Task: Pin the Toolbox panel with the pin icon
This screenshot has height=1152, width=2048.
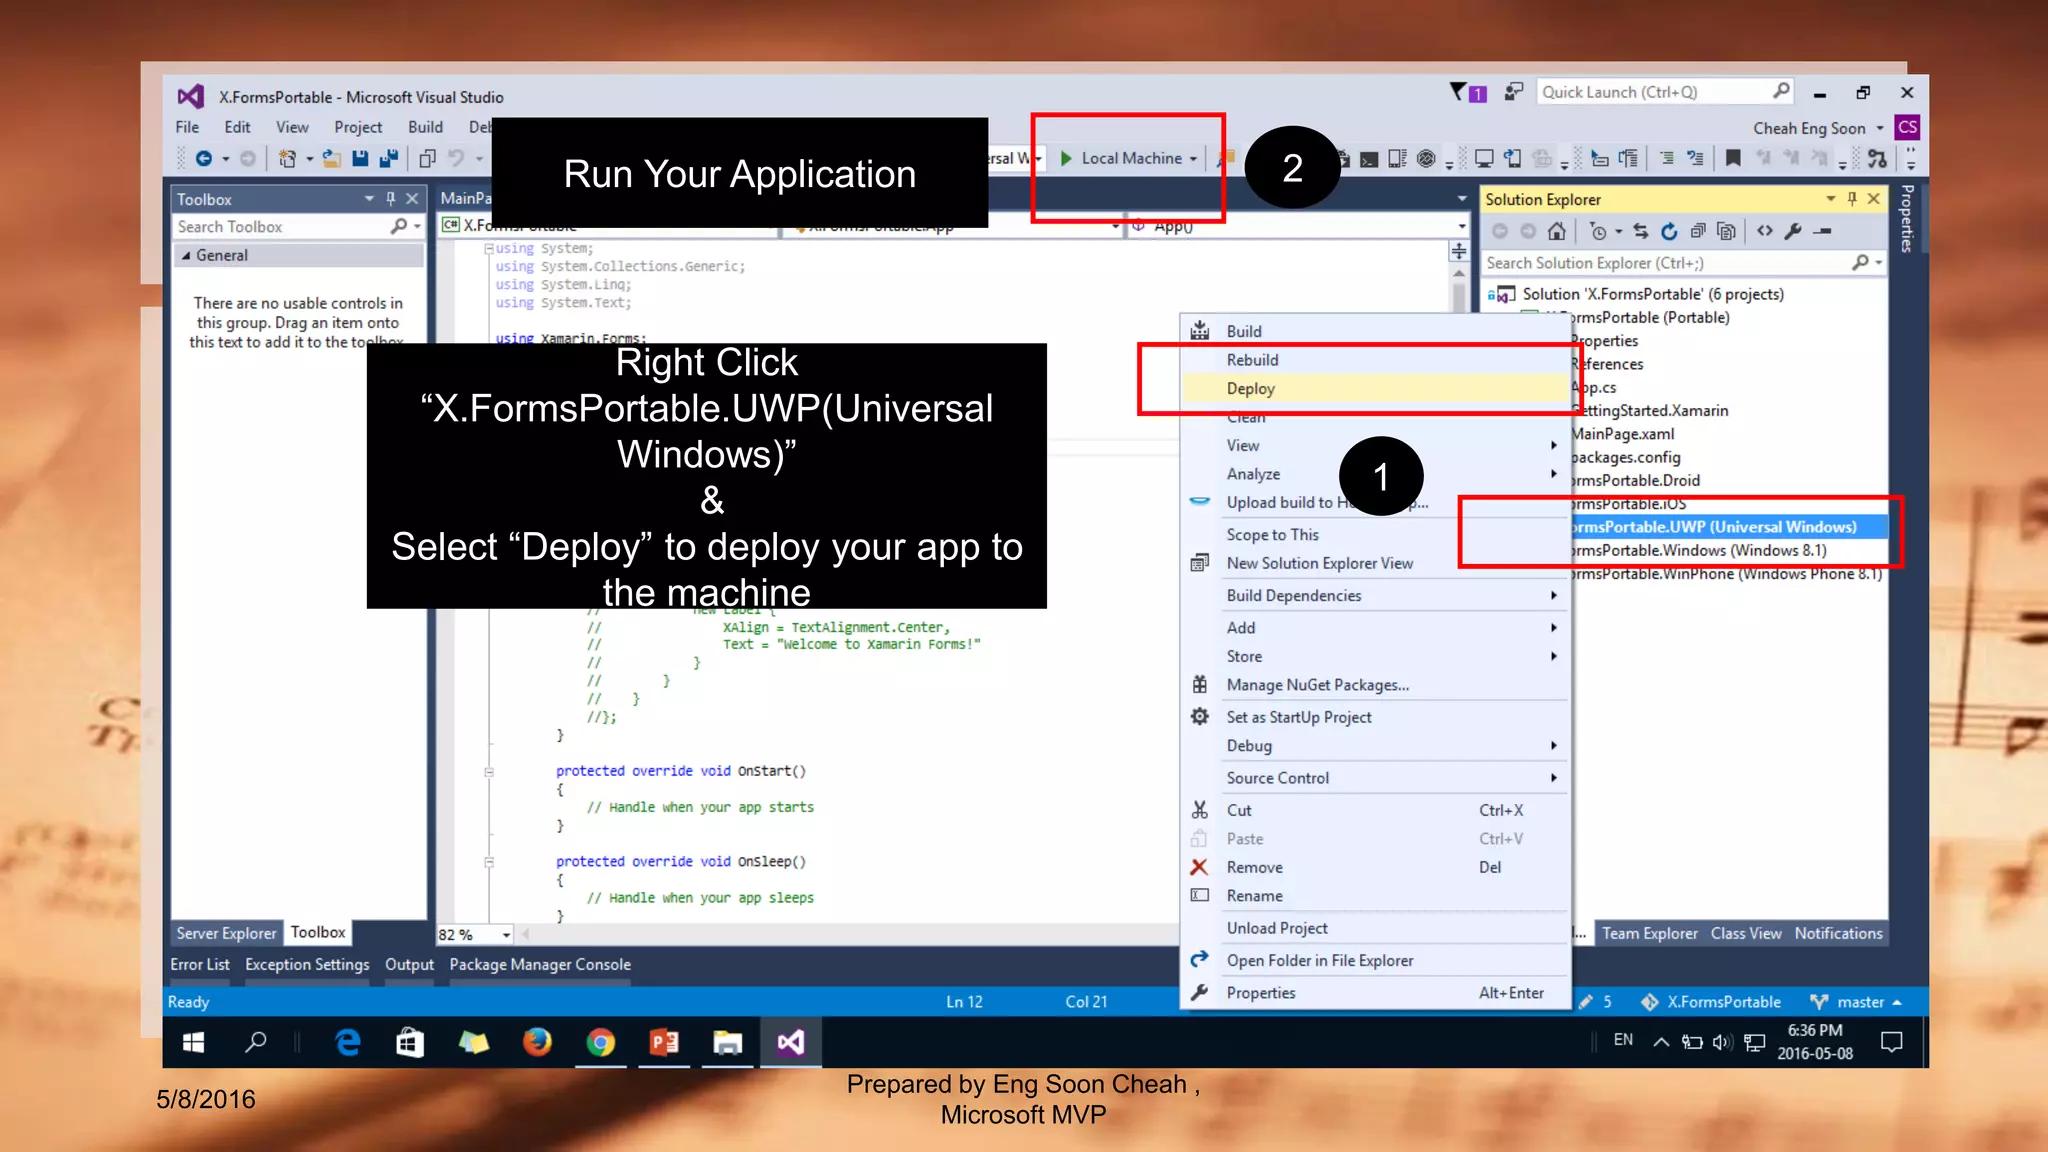Action: [391, 199]
